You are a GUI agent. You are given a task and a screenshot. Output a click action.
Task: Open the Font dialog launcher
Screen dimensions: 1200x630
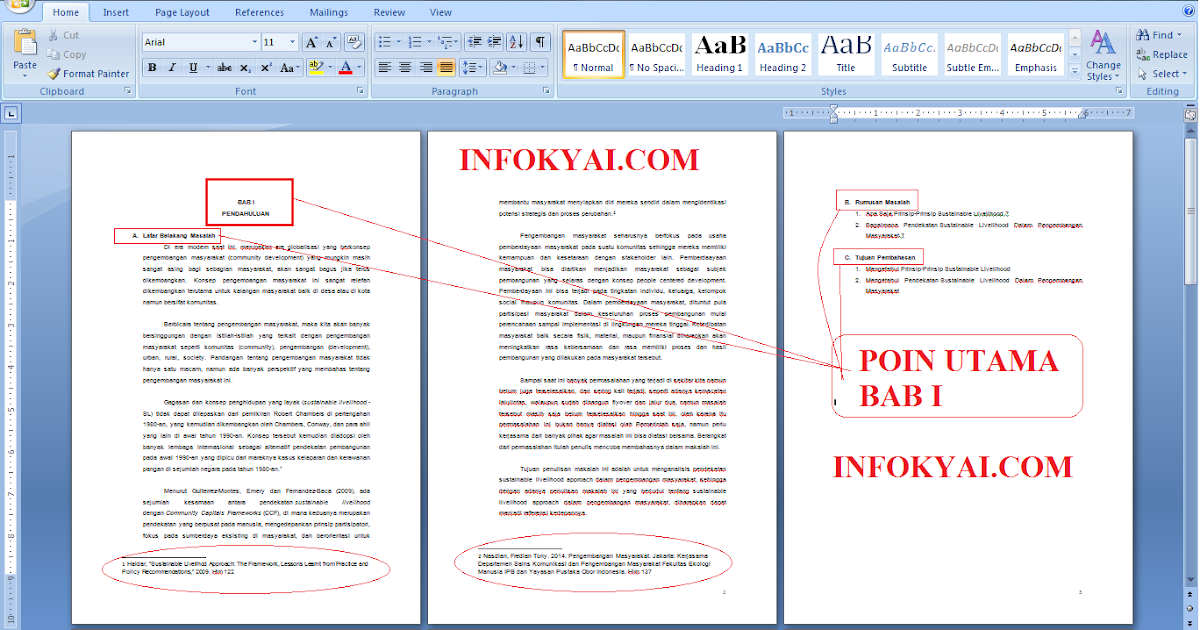coord(362,91)
